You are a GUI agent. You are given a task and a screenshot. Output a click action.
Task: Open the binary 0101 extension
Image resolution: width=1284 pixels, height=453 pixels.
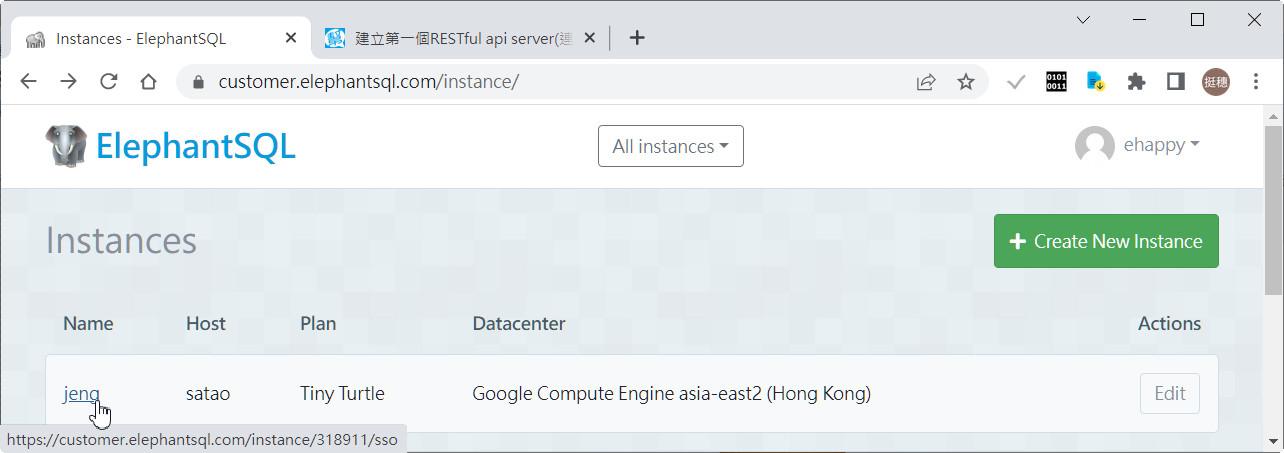(x=1056, y=82)
